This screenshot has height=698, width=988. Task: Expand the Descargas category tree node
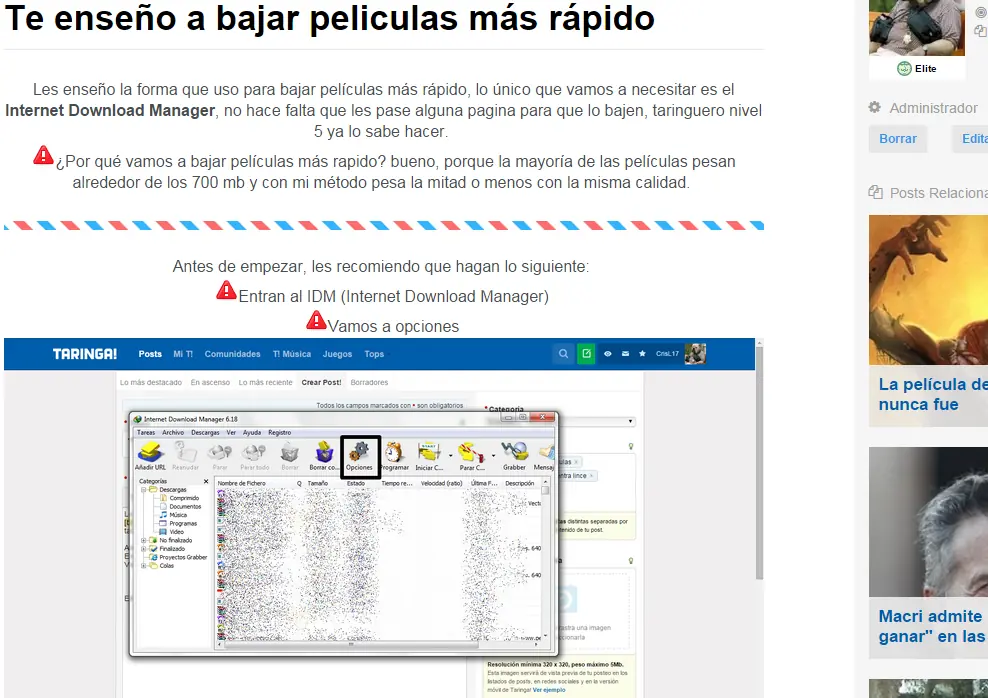click(143, 489)
